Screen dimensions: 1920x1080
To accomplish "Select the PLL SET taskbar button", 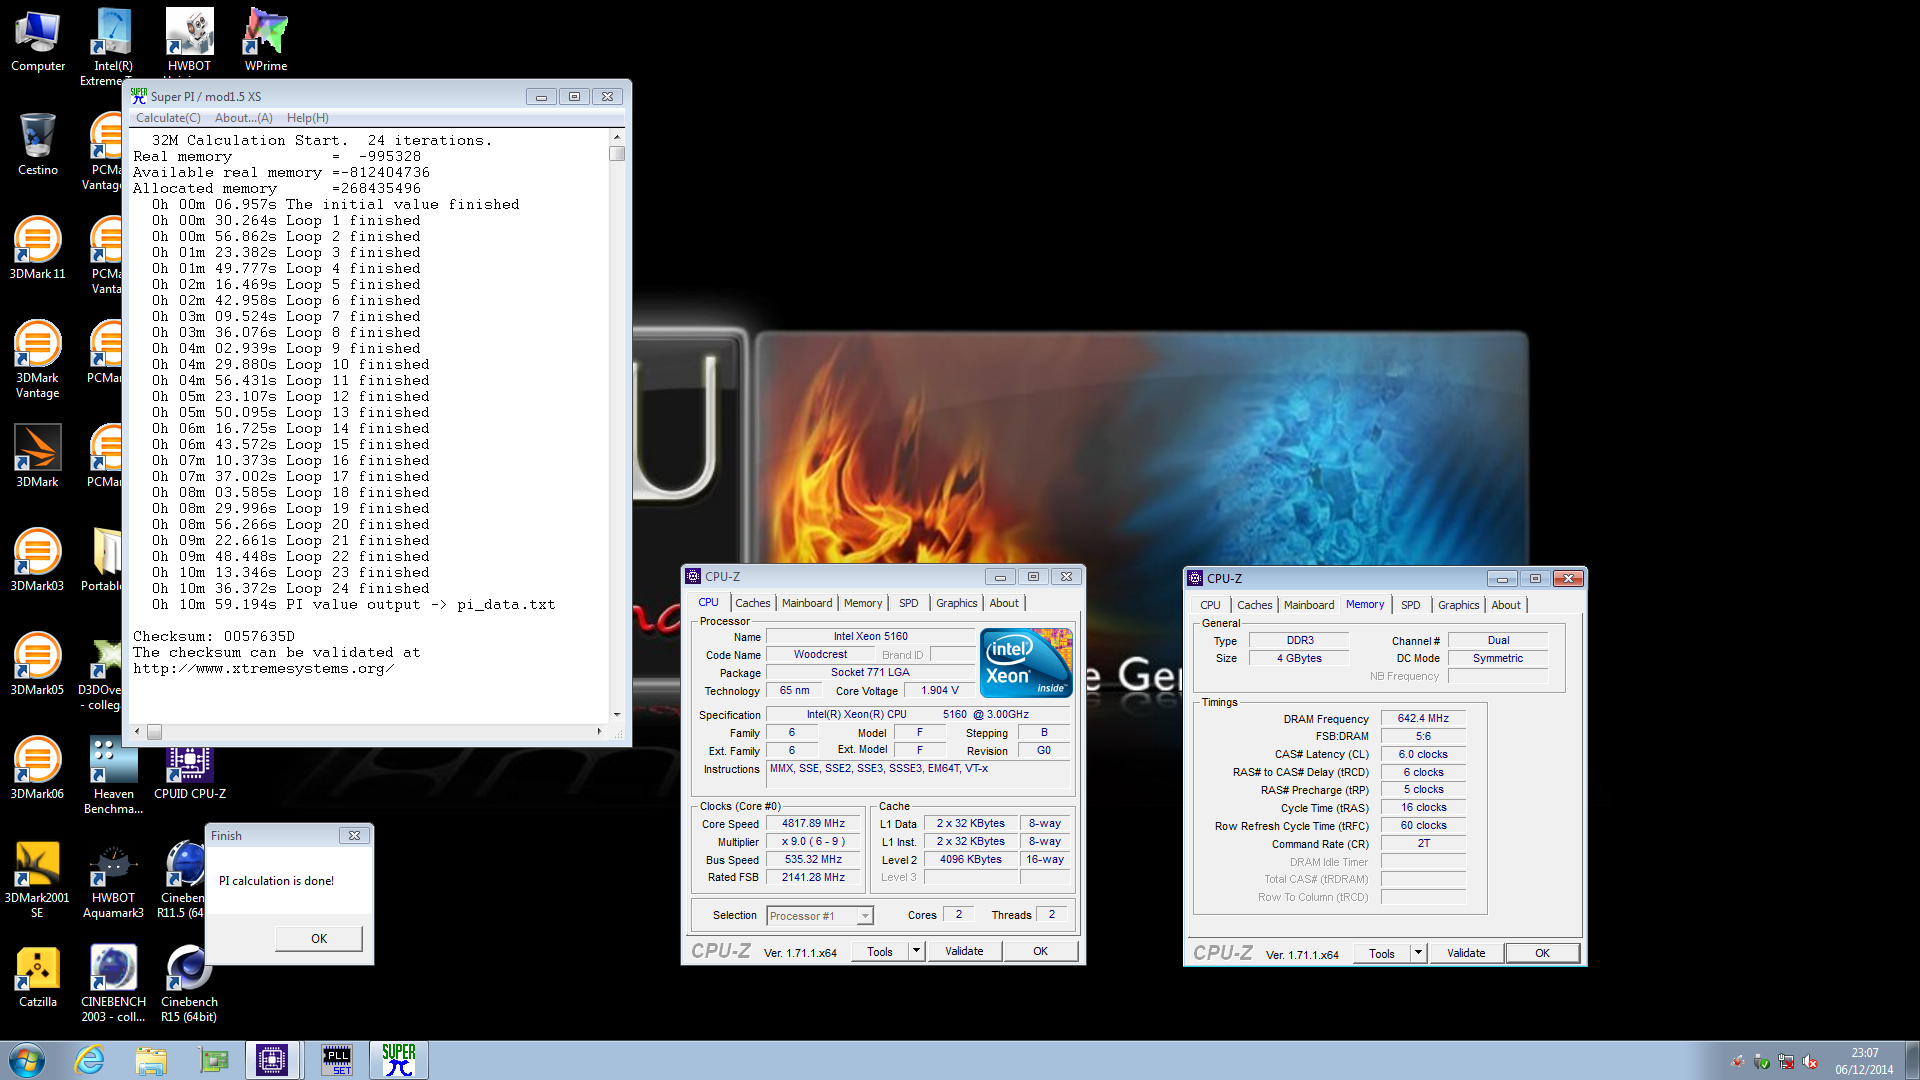I will point(336,1060).
